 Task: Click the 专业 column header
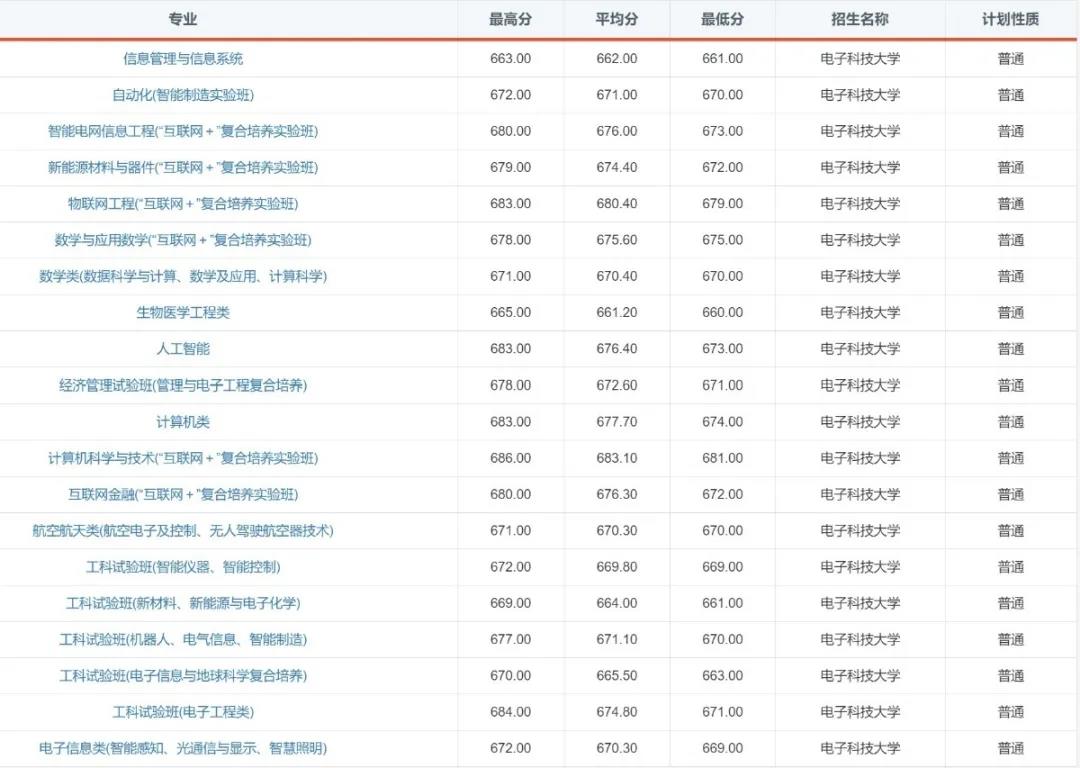[182, 18]
